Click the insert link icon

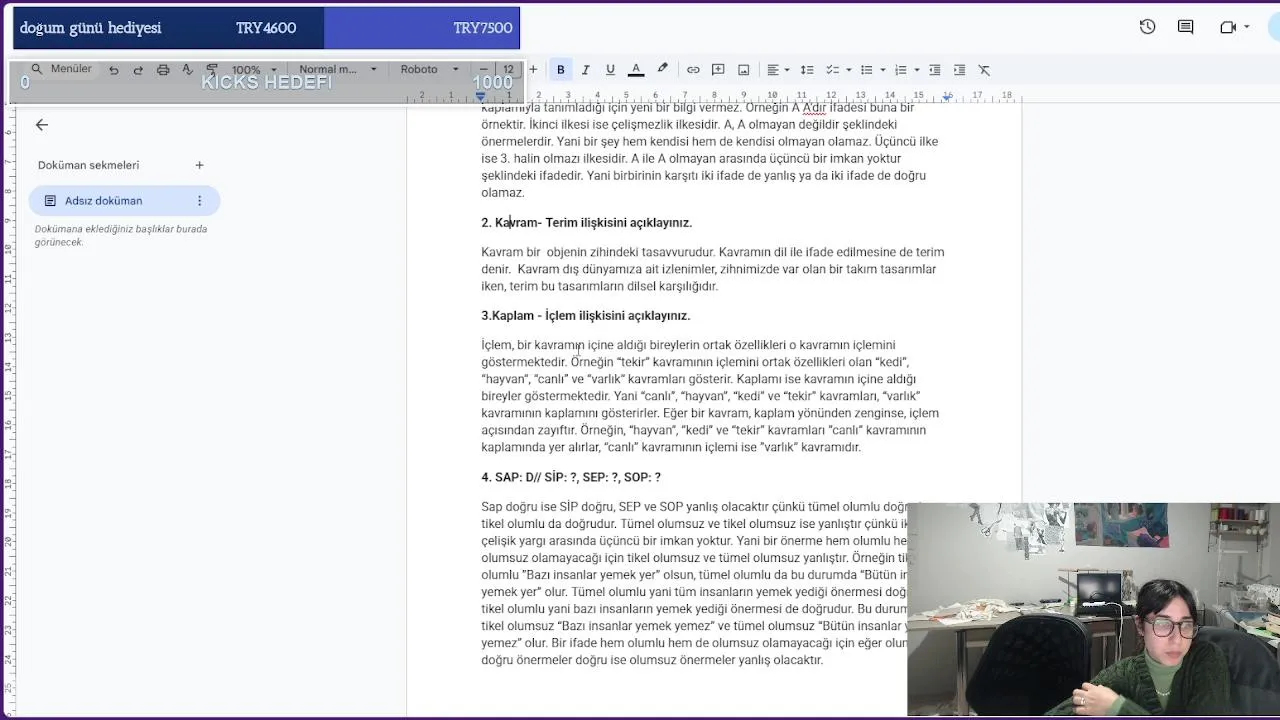pos(693,70)
